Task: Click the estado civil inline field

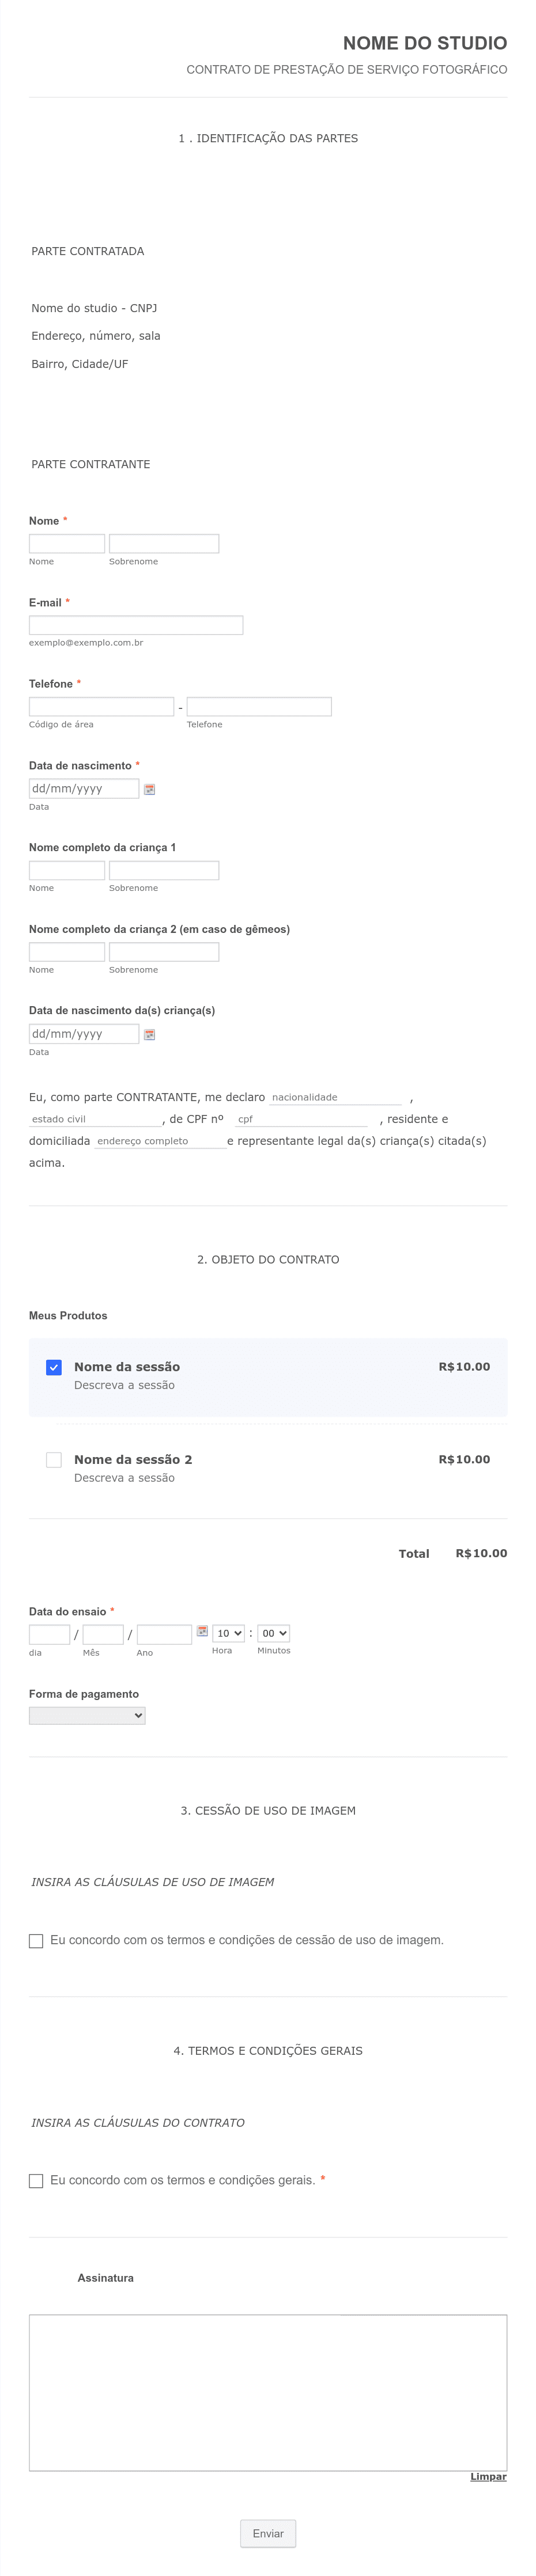Action: (95, 1119)
